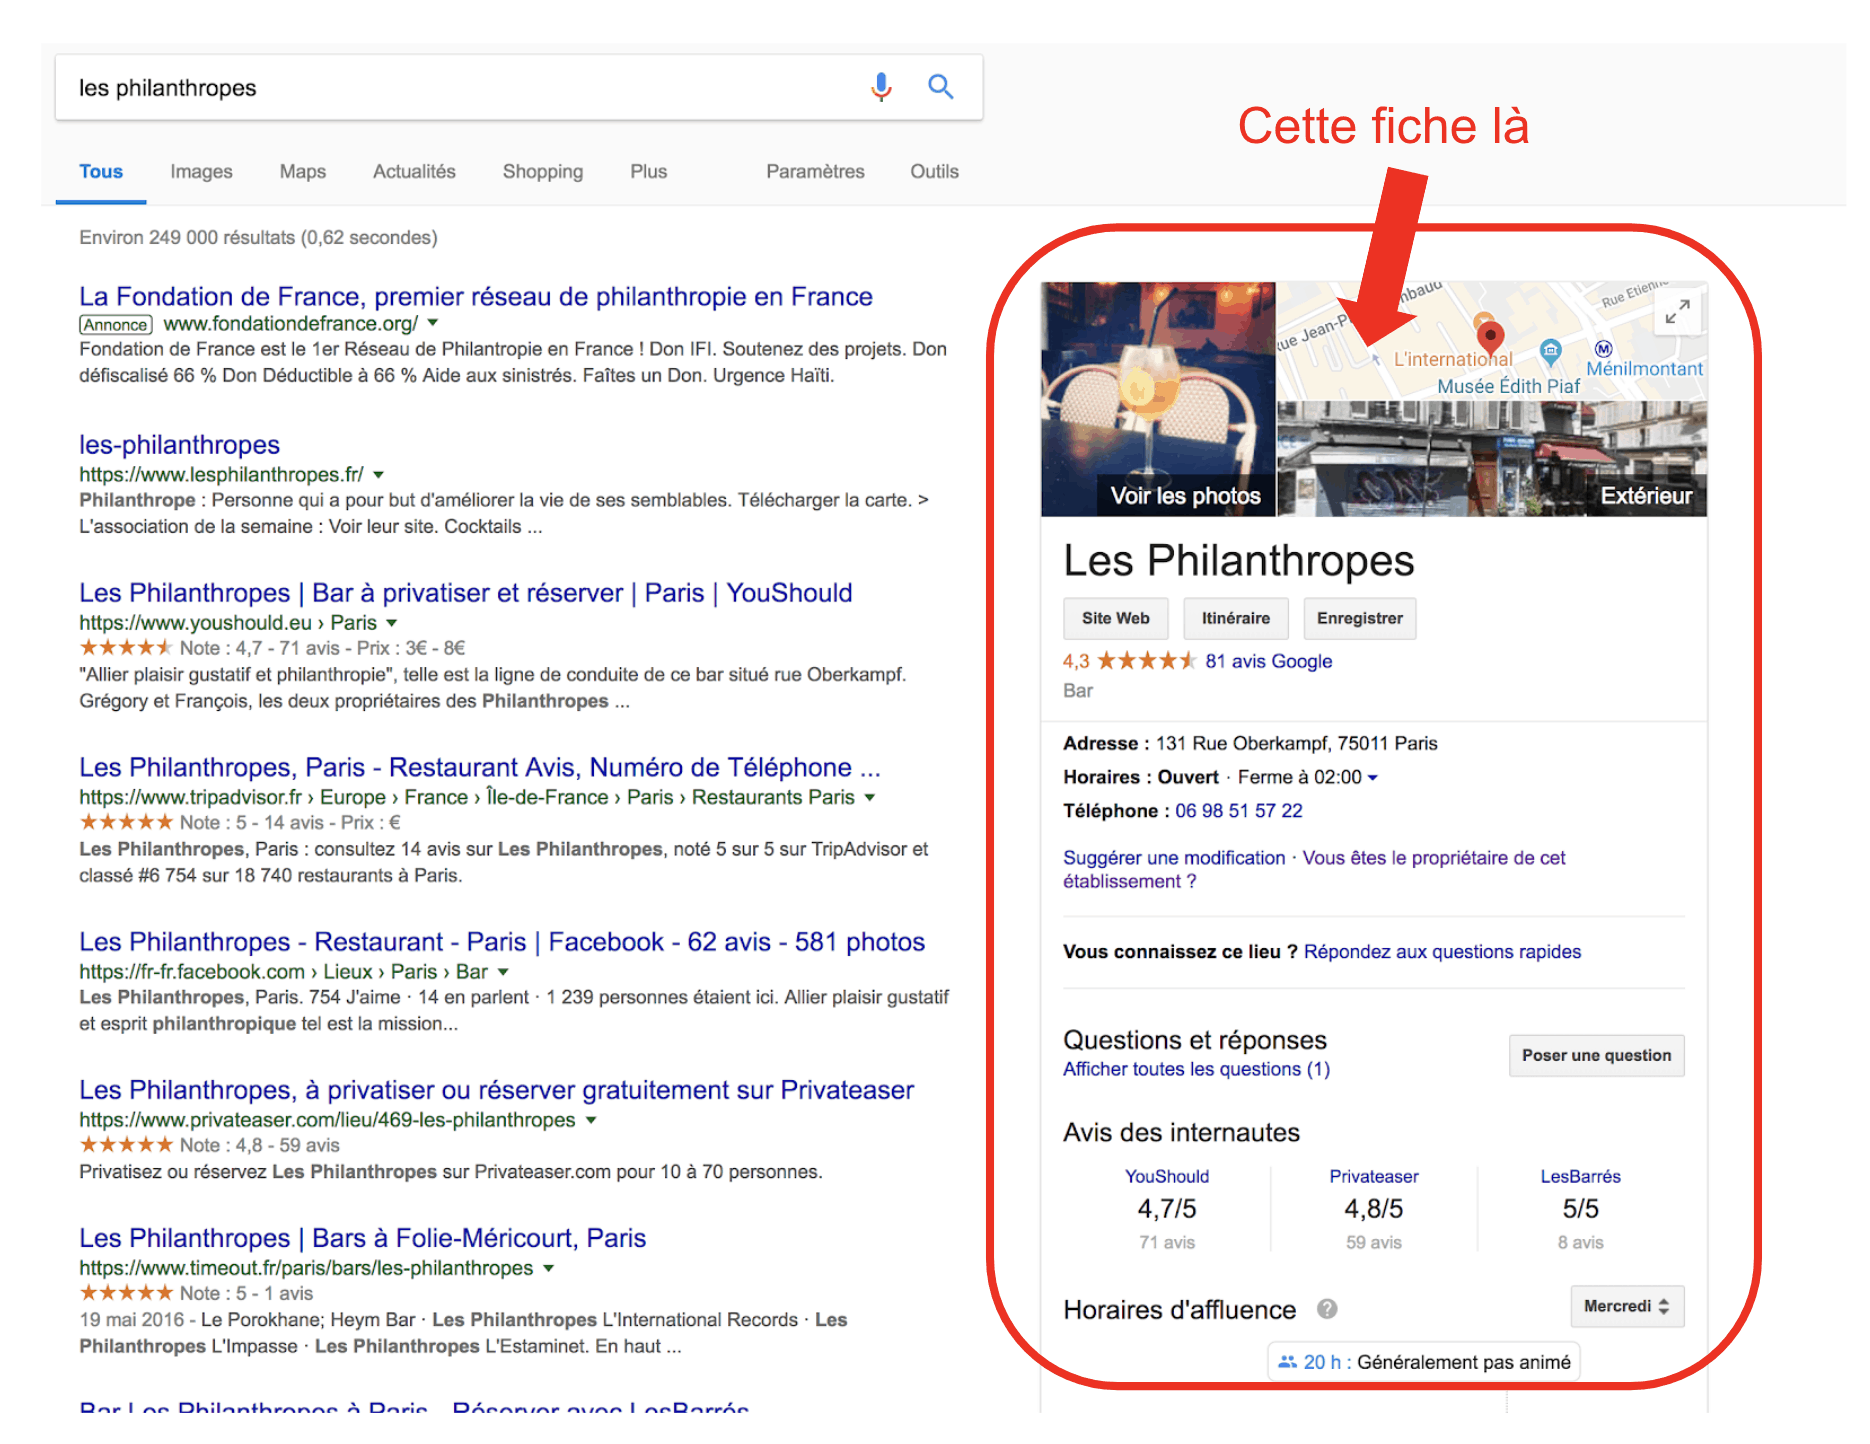The width and height of the screenshot is (1870, 1444).
Task: Click the Itinéraire button
Action: [x=1236, y=618]
